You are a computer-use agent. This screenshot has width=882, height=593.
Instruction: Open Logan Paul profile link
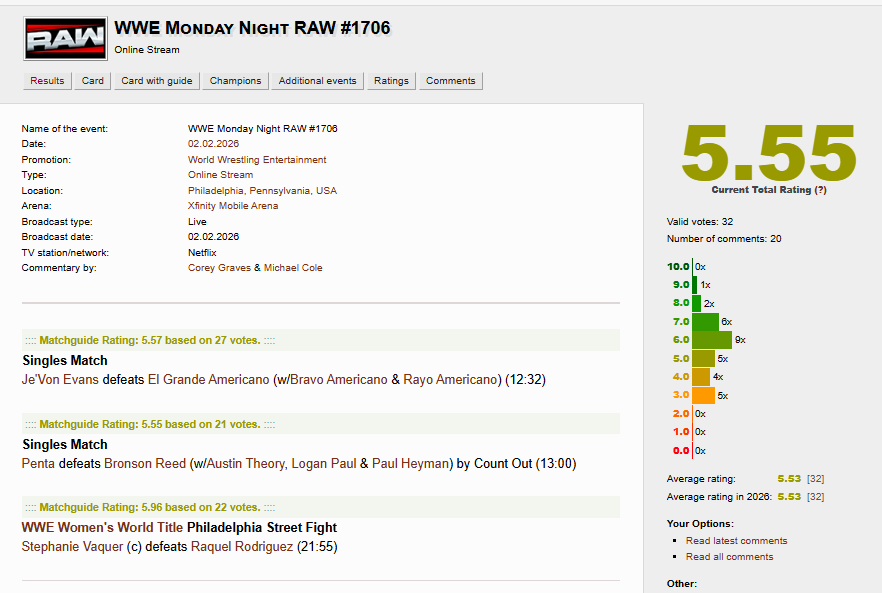323,464
